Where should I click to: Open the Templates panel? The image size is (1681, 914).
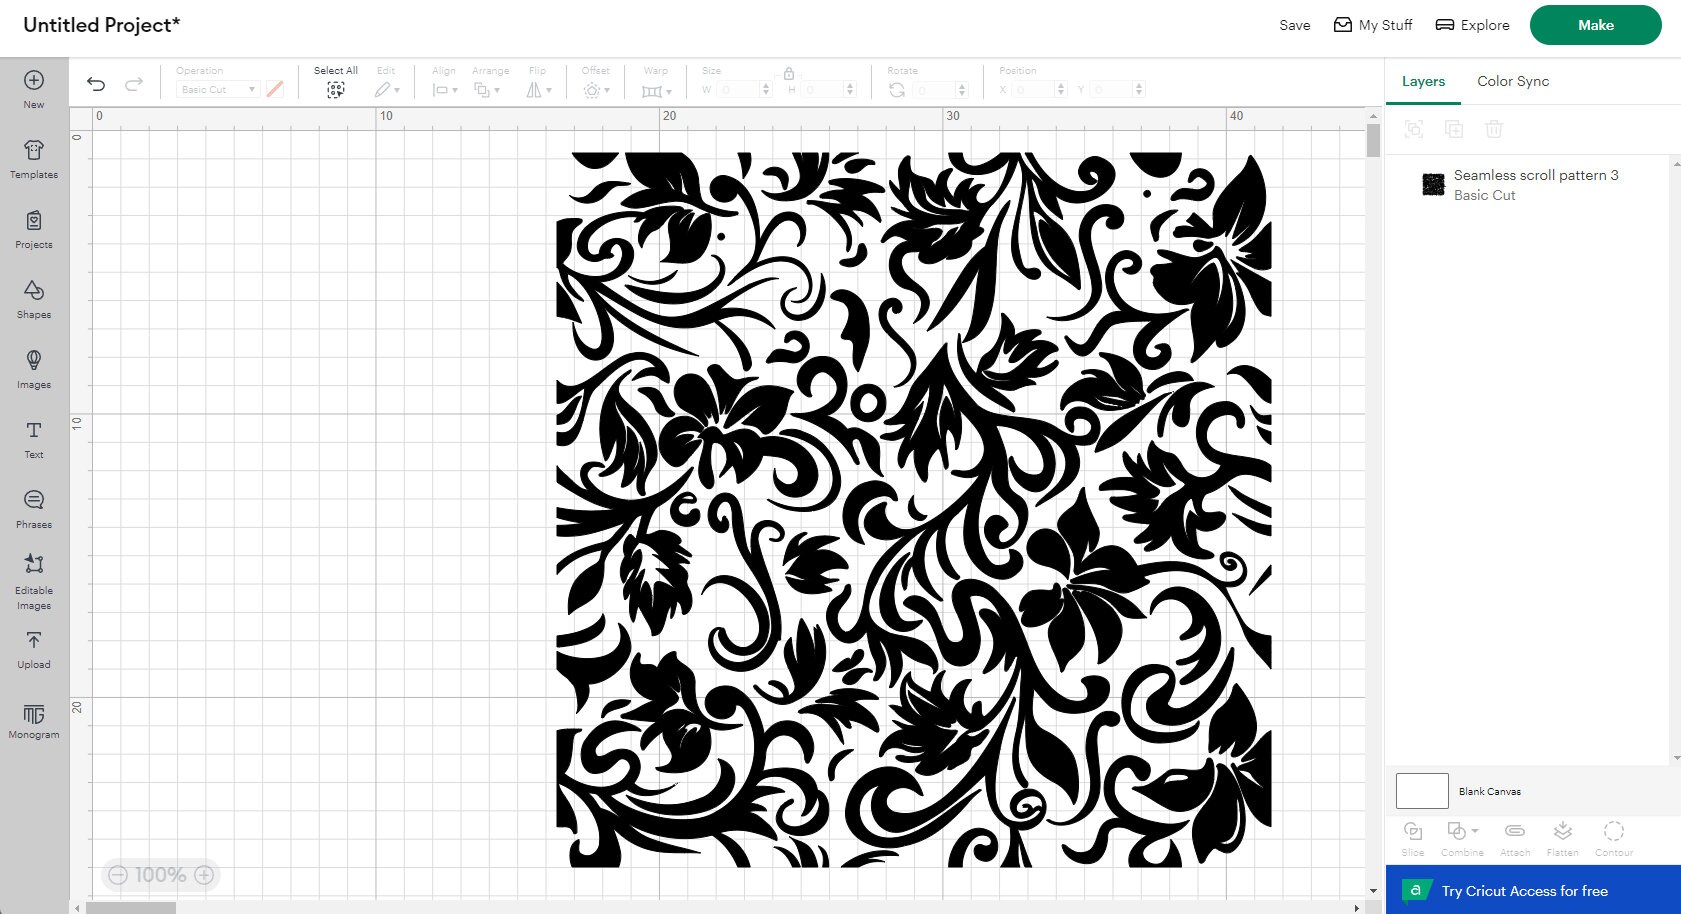point(33,157)
